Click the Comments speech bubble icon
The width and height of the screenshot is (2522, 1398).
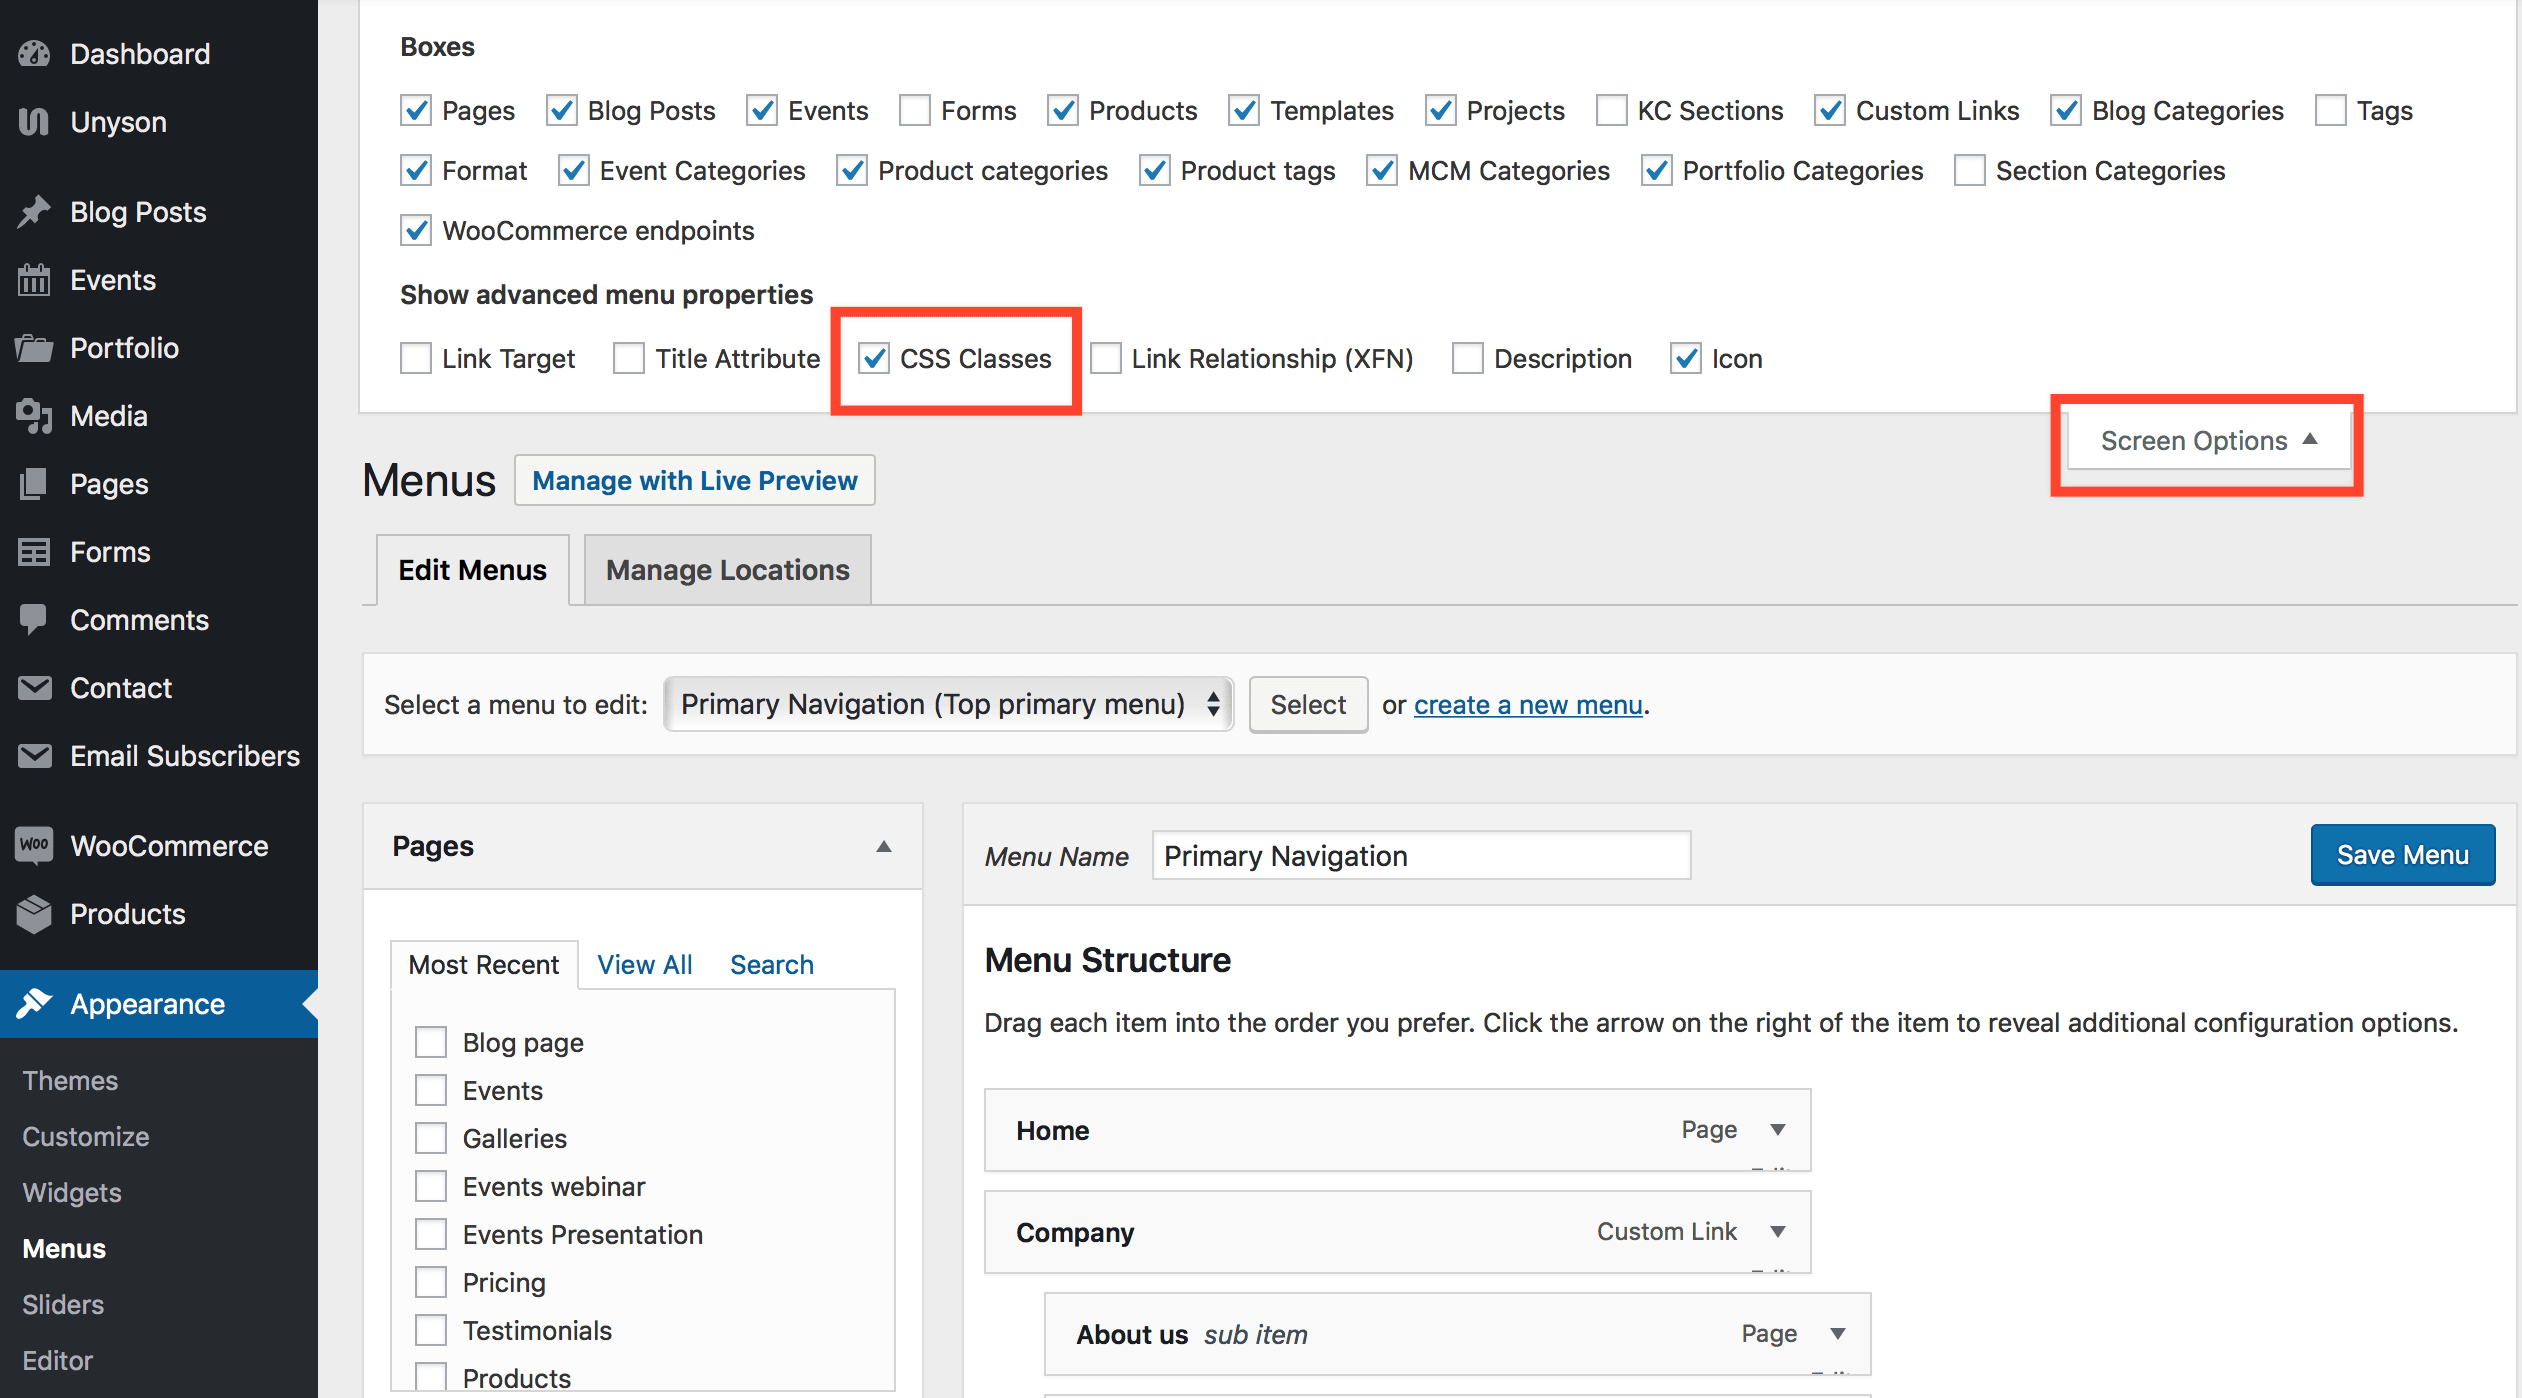34,620
